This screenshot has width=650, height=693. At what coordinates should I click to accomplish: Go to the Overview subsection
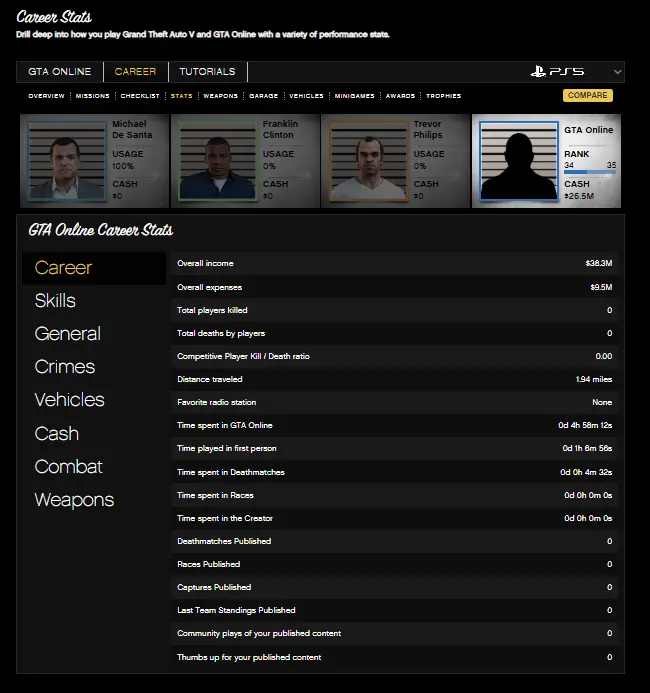[x=46, y=96]
